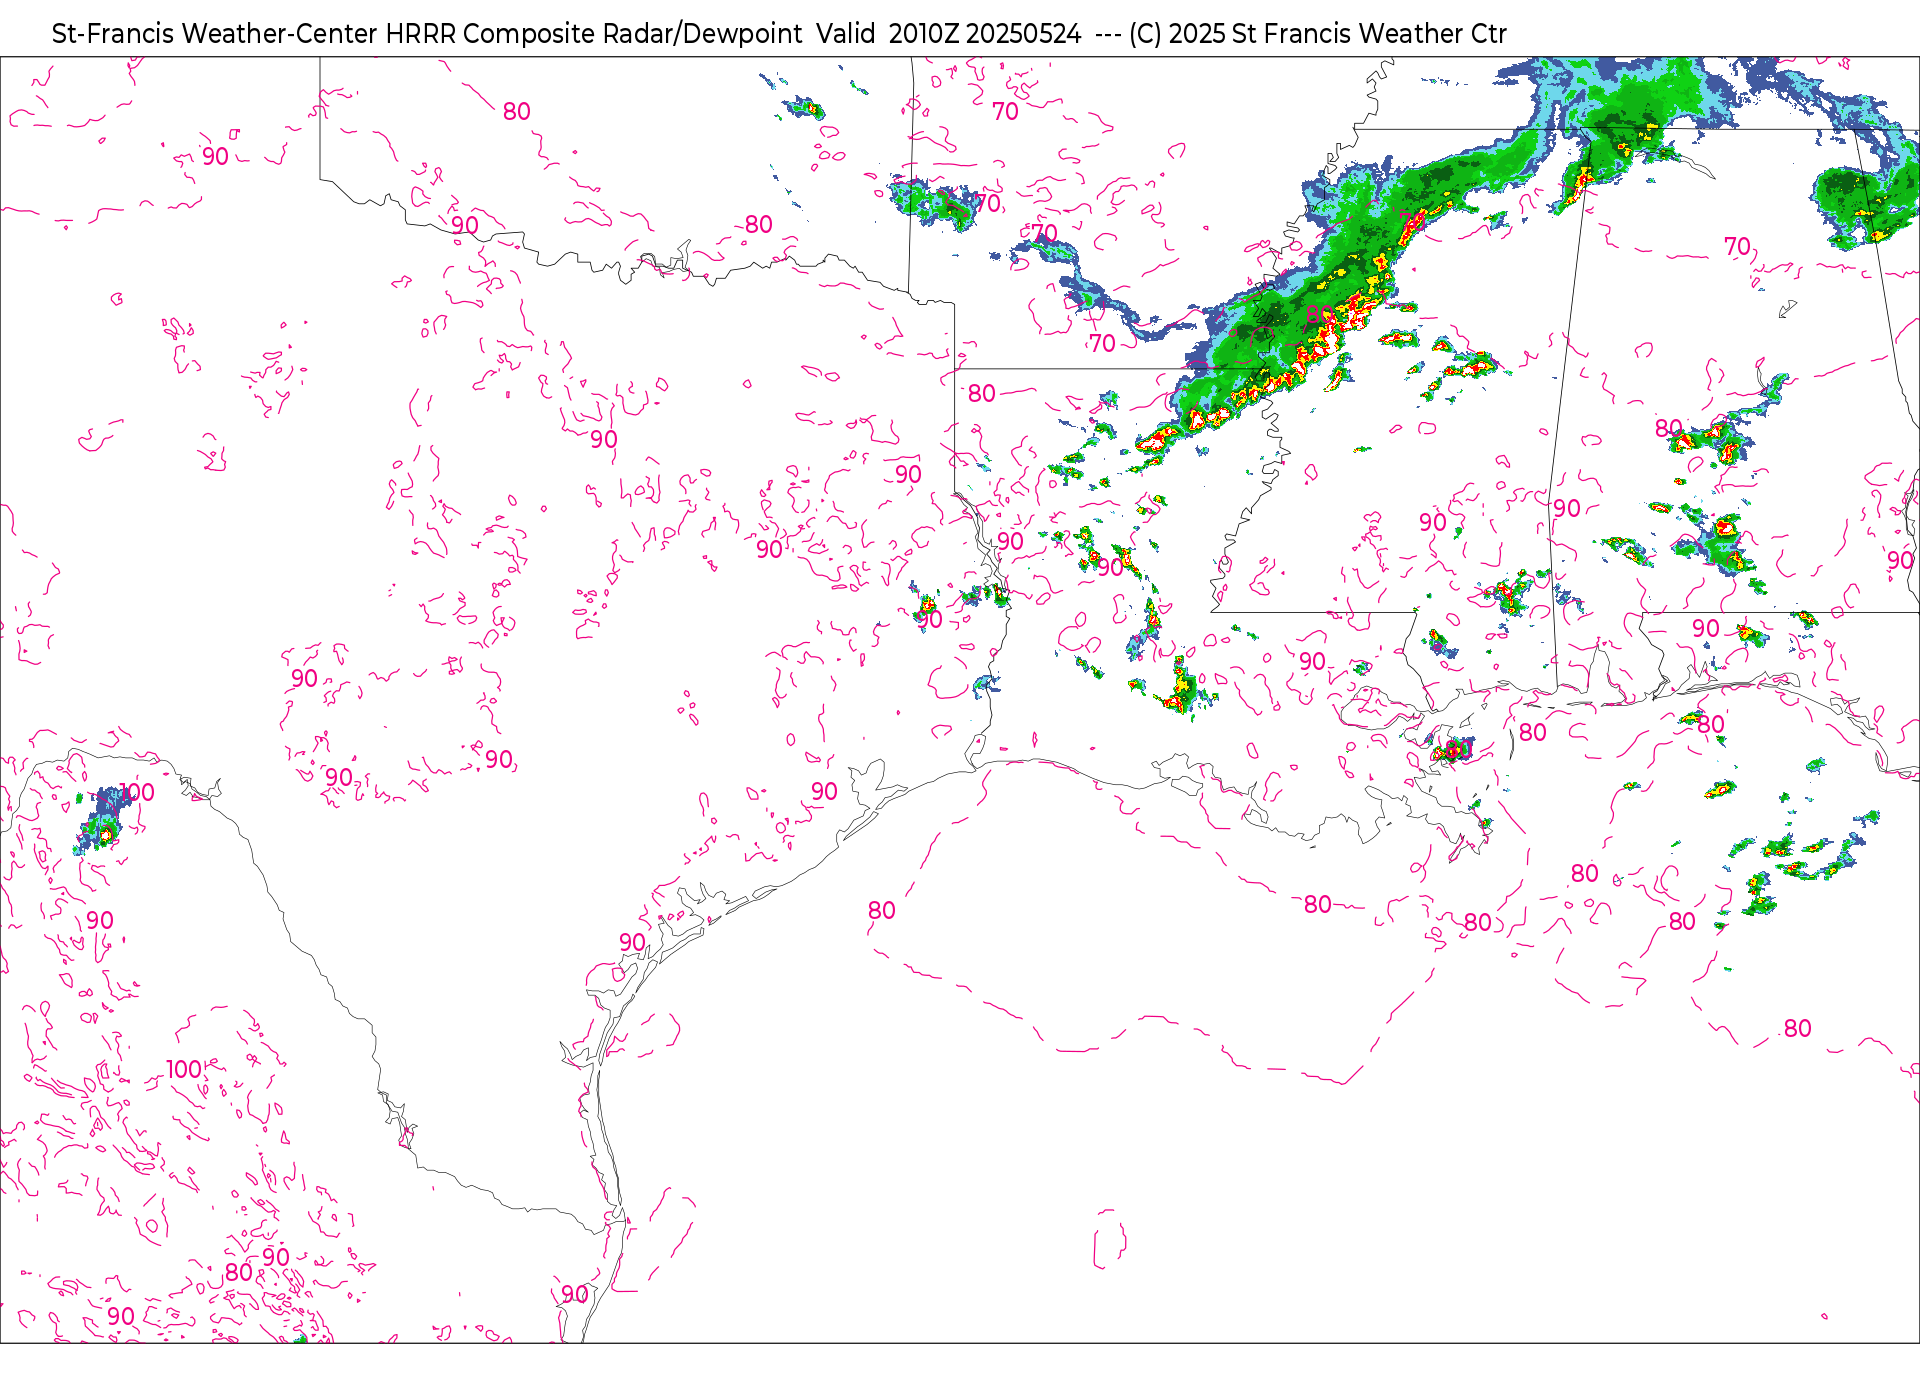Click the "20250524" date in the title
1920x1400 pixels.
point(1024,34)
